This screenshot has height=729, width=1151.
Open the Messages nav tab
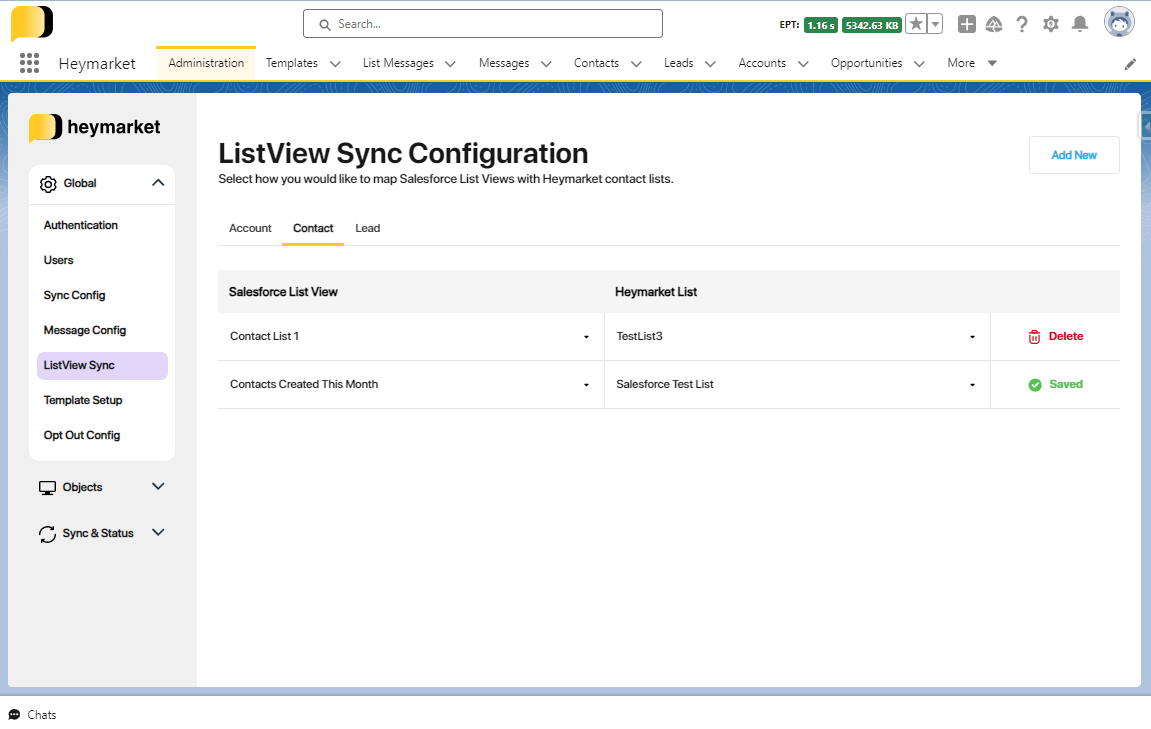click(504, 63)
